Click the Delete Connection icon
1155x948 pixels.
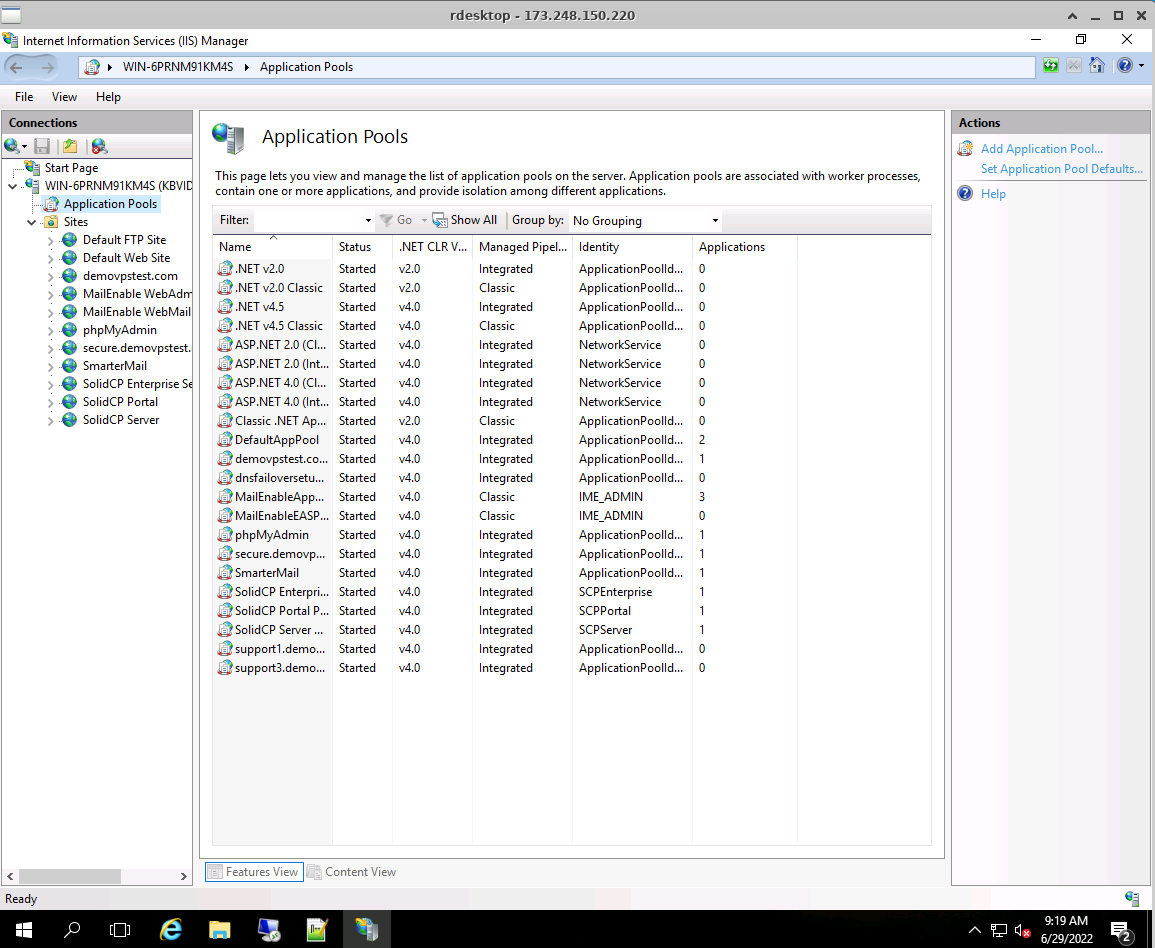(99, 146)
